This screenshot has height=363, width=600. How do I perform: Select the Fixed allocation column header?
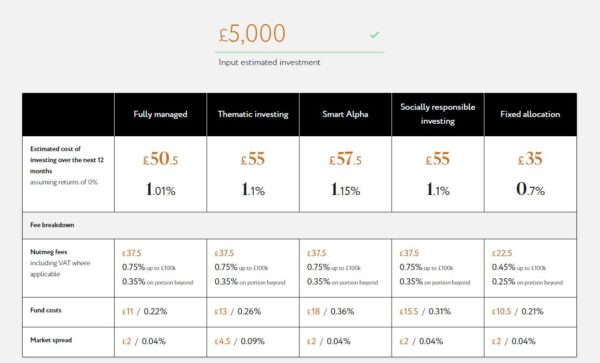pos(530,114)
